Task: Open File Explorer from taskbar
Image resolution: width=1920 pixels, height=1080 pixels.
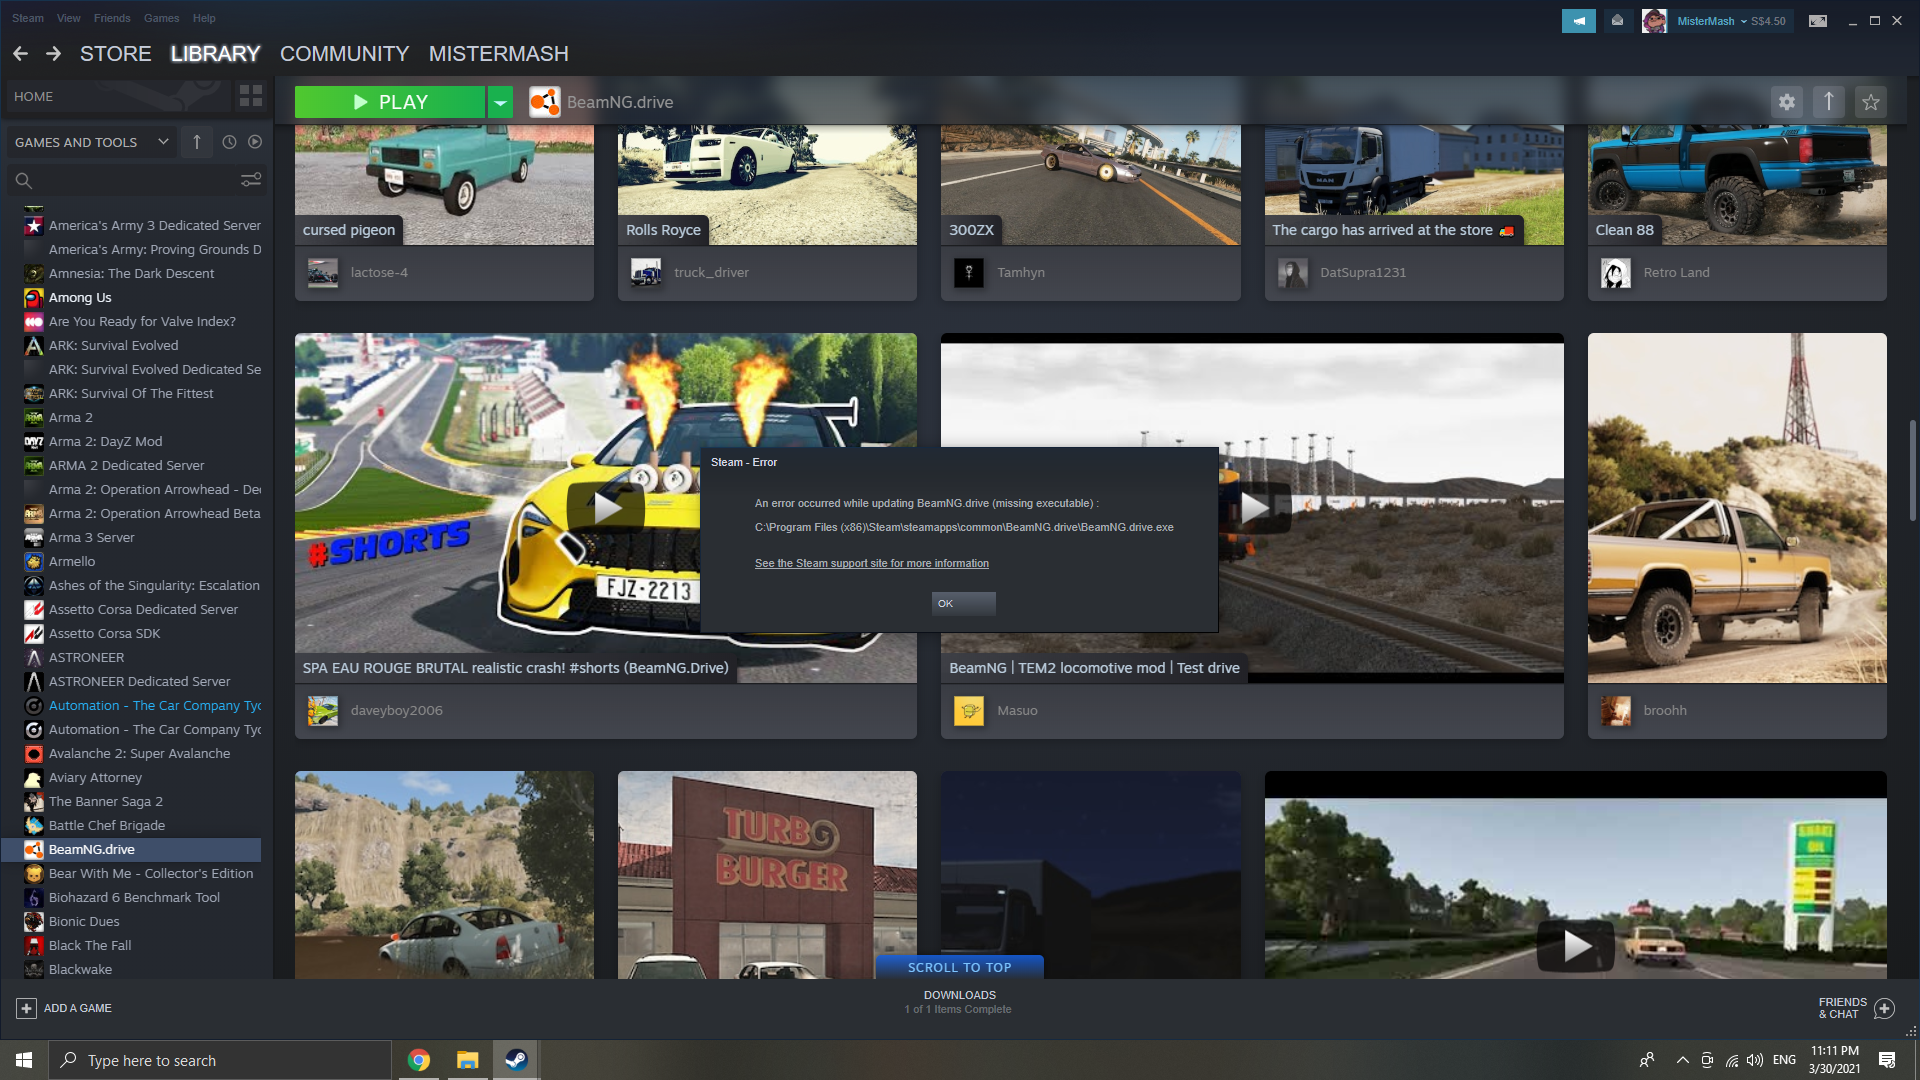Action: point(467,1060)
